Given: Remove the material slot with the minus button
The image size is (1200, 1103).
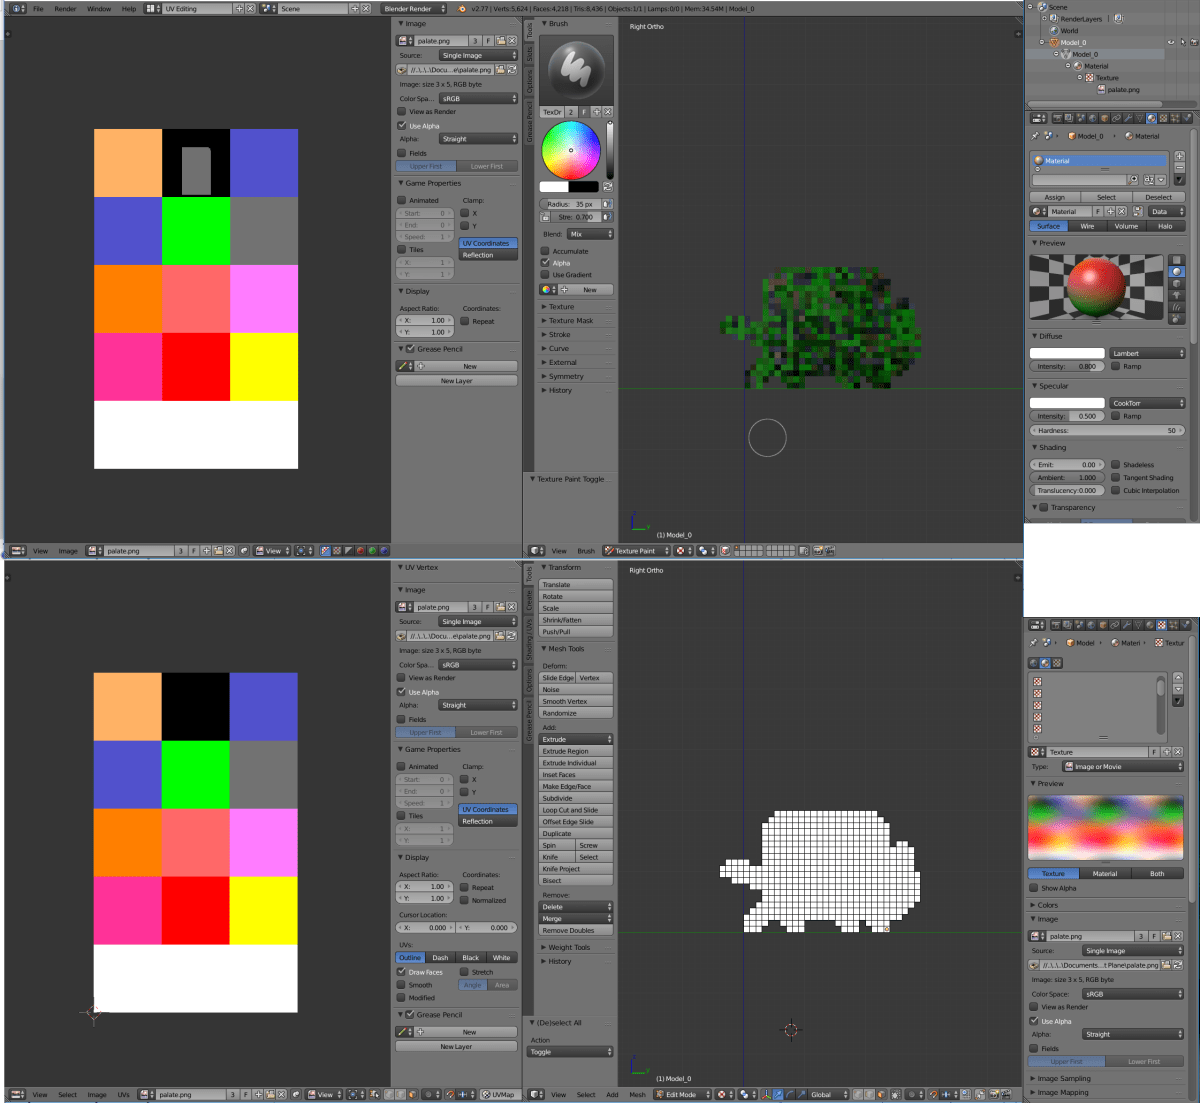Looking at the screenshot, I should (1179, 168).
